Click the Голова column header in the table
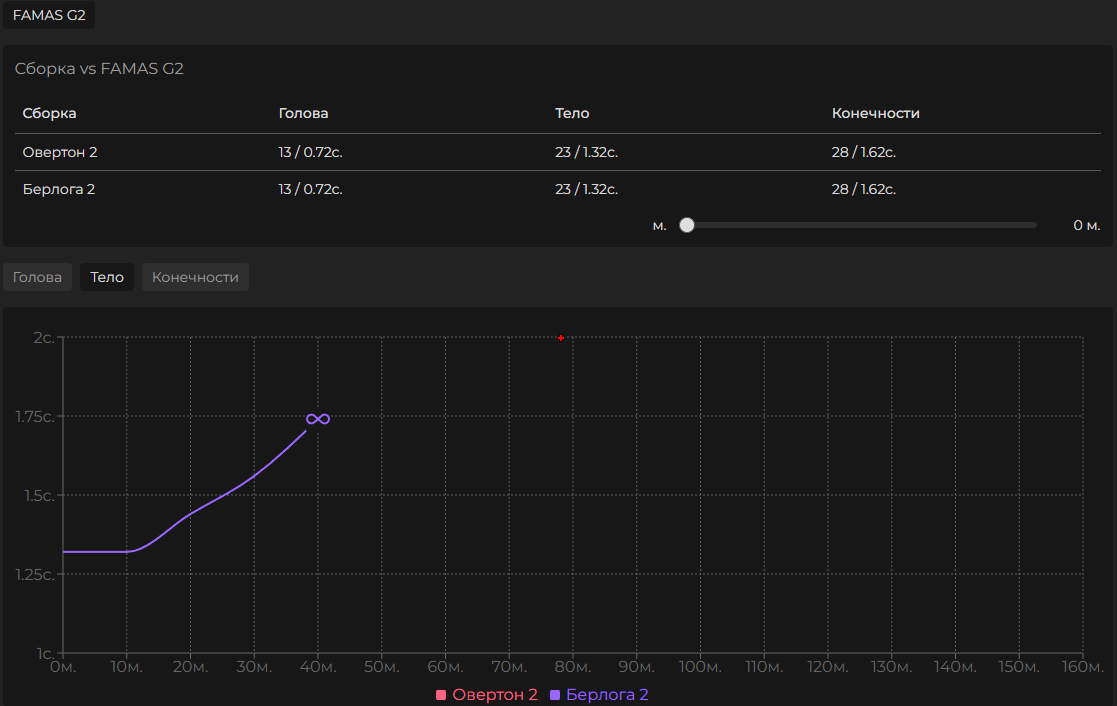1117x706 pixels. (303, 113)
